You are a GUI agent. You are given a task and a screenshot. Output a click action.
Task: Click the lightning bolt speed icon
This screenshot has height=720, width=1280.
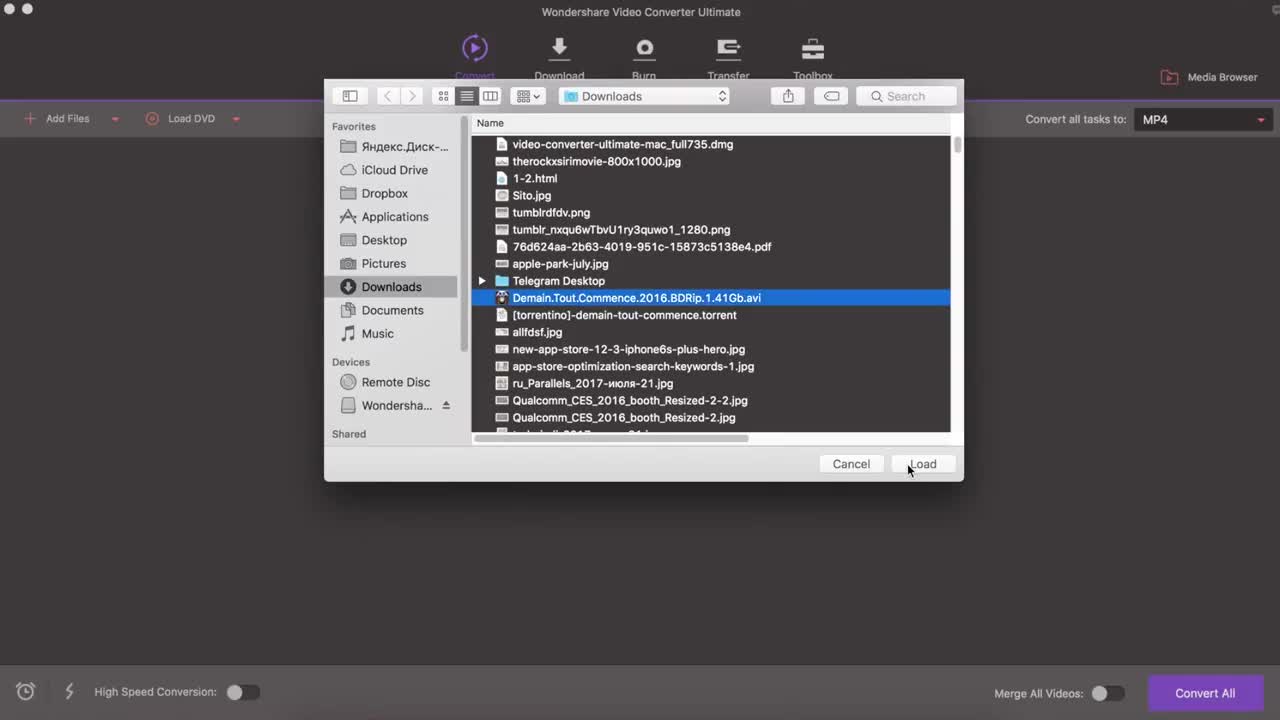coord(70,691)
